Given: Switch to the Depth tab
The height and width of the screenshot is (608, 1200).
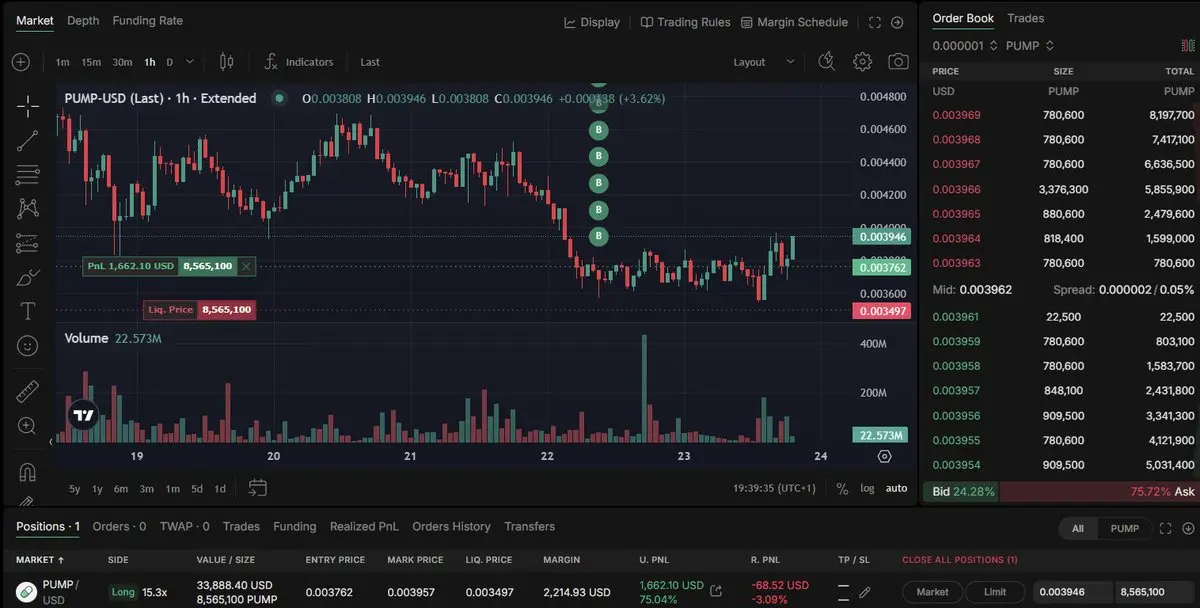Looking at the screenshot, I should point(83,20).
